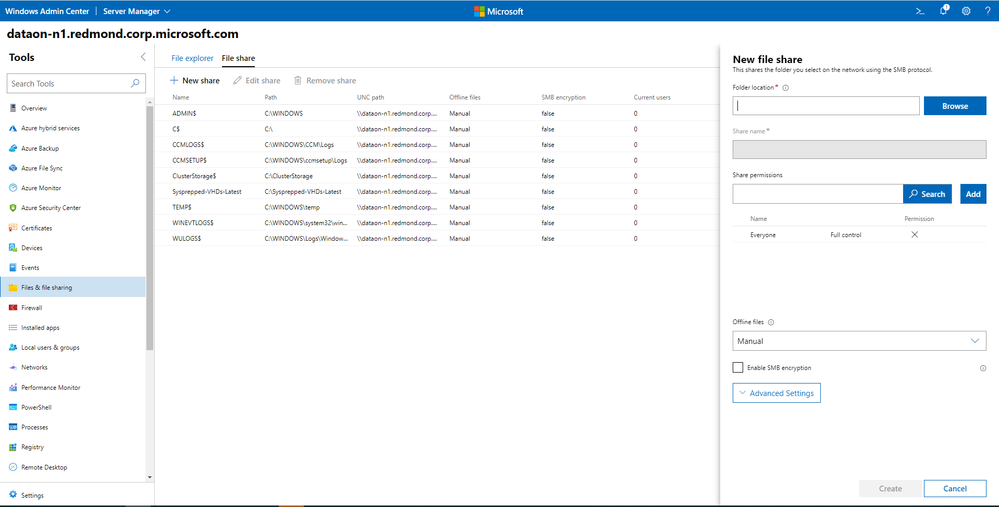Viewport: 999px width, 507px height.
Task: Open the Azure Security Center shield icon
Action: tap(13, 208)
